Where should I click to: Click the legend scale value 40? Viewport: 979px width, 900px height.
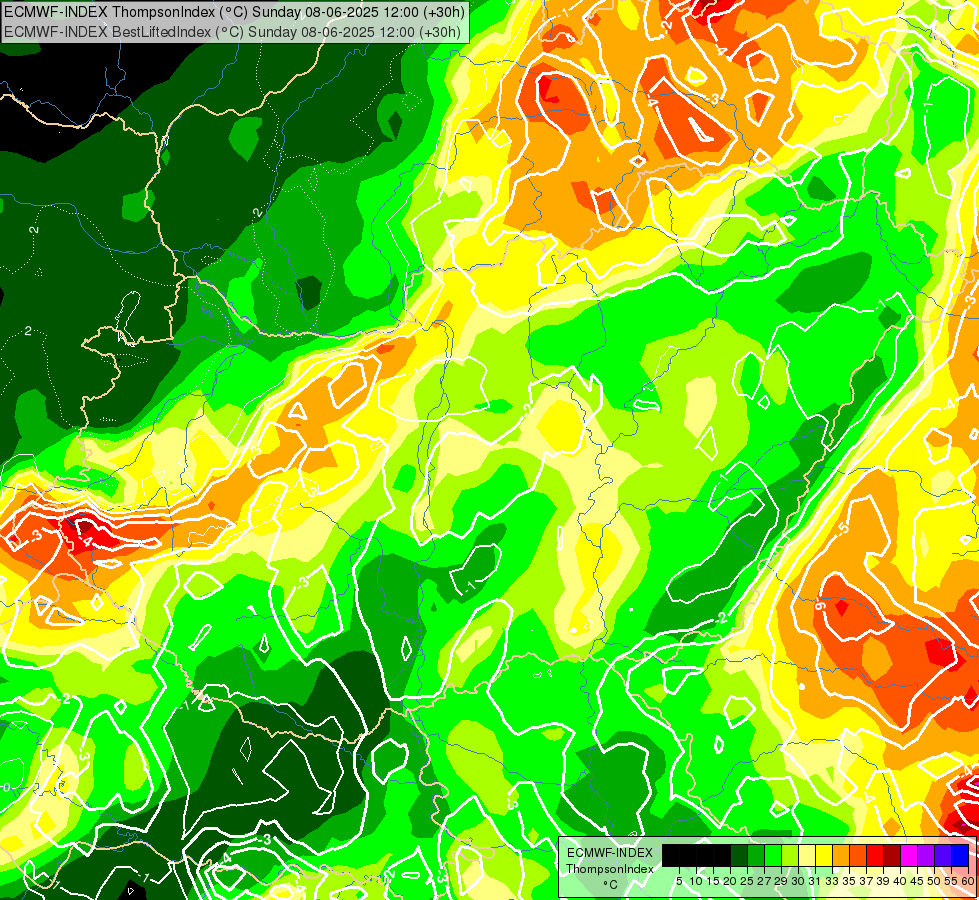(901, 881)
